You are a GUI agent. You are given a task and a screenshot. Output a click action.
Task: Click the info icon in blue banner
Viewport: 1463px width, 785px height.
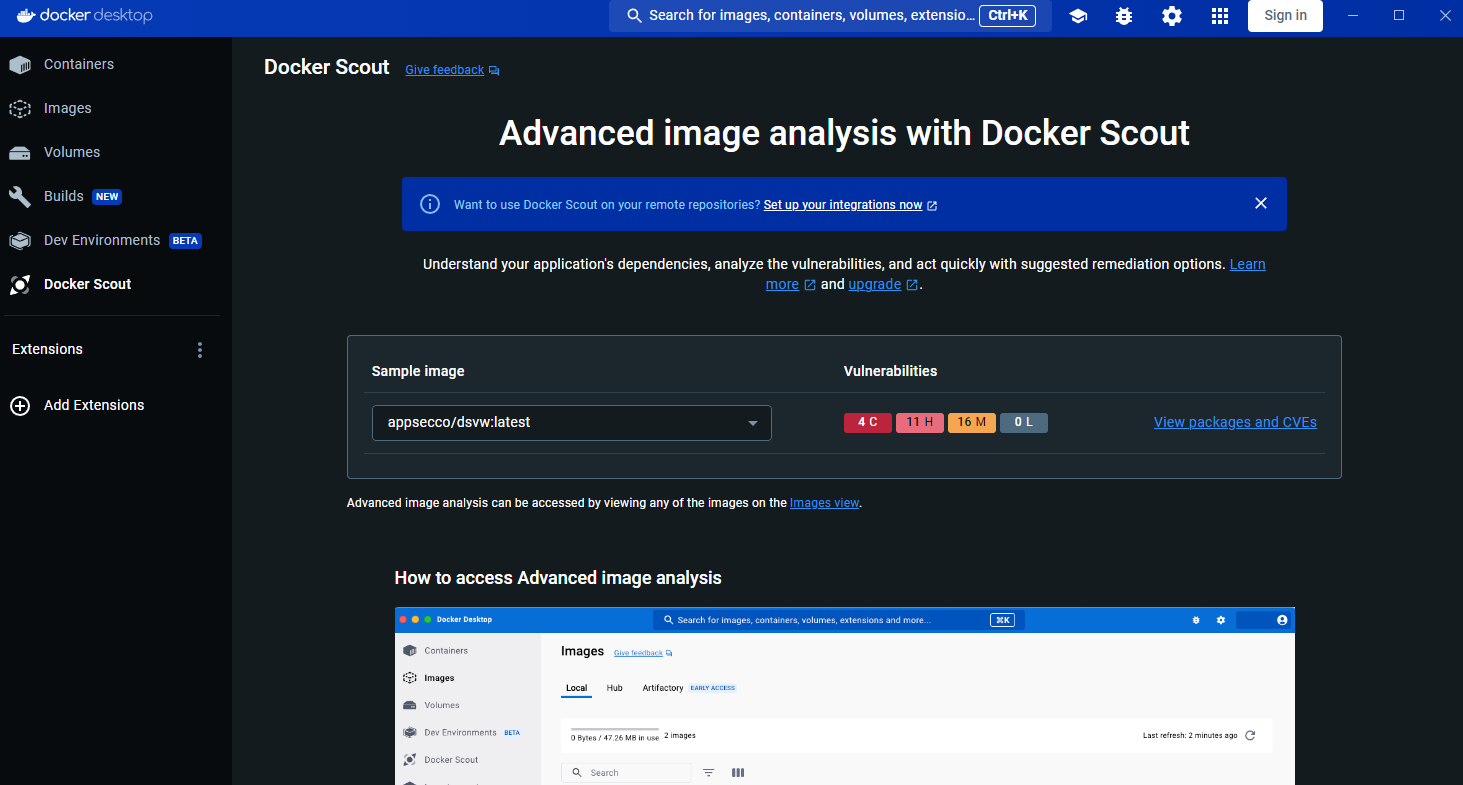tap(430, 204)
